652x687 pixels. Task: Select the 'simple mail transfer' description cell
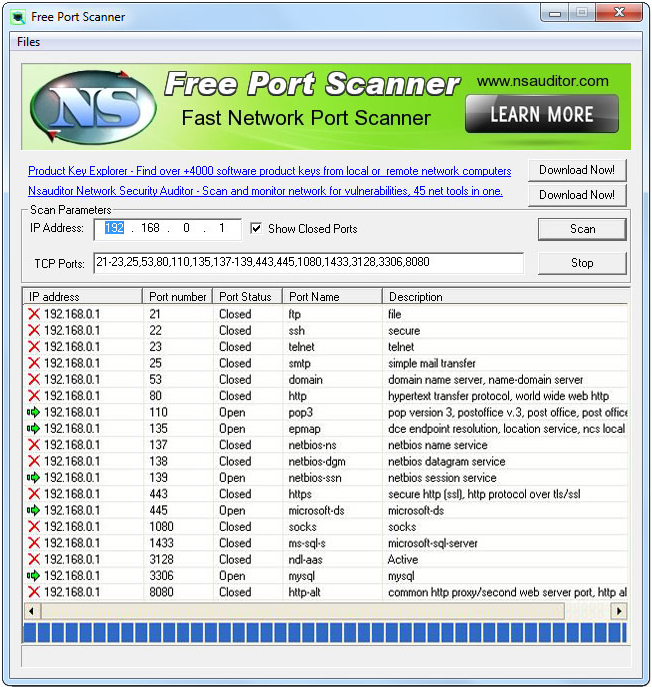(432, 363)
